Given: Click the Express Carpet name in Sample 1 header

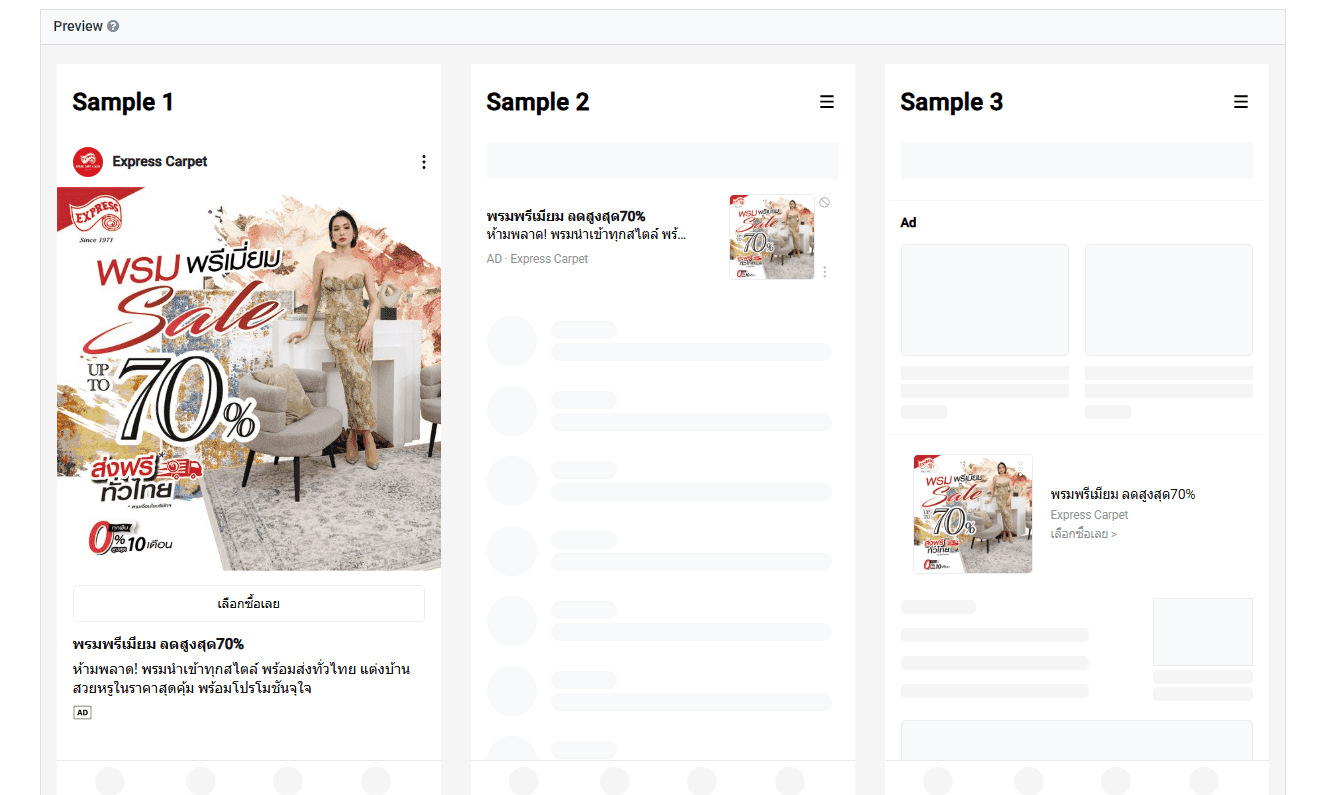Looking at the screenshot, I should click(160, 162).
